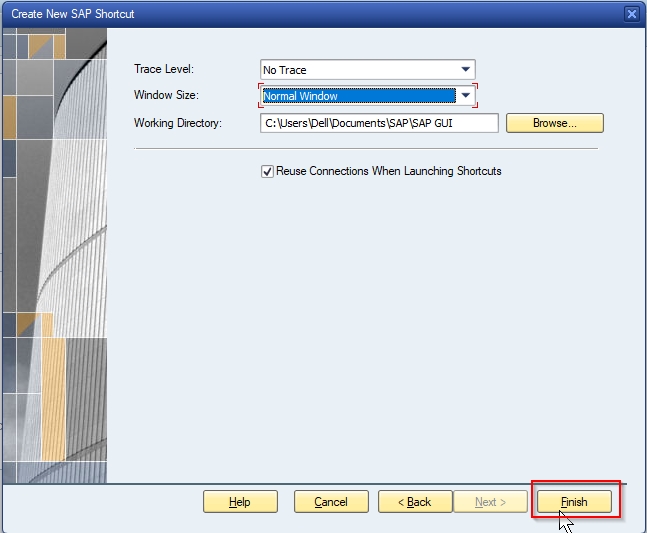The image size is (647, 533).
Task: Click the Trace Level label
Action: tap(164, 69)
